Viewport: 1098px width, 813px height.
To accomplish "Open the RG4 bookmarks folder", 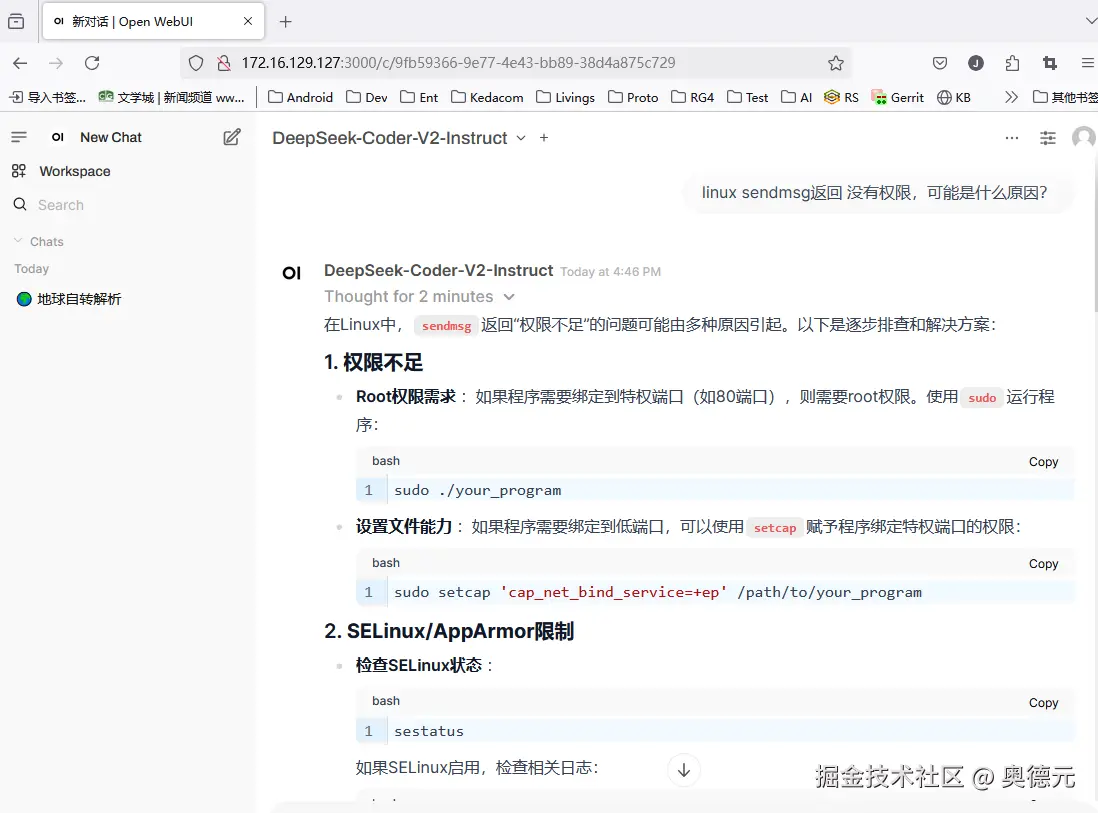I will (693, 97).
